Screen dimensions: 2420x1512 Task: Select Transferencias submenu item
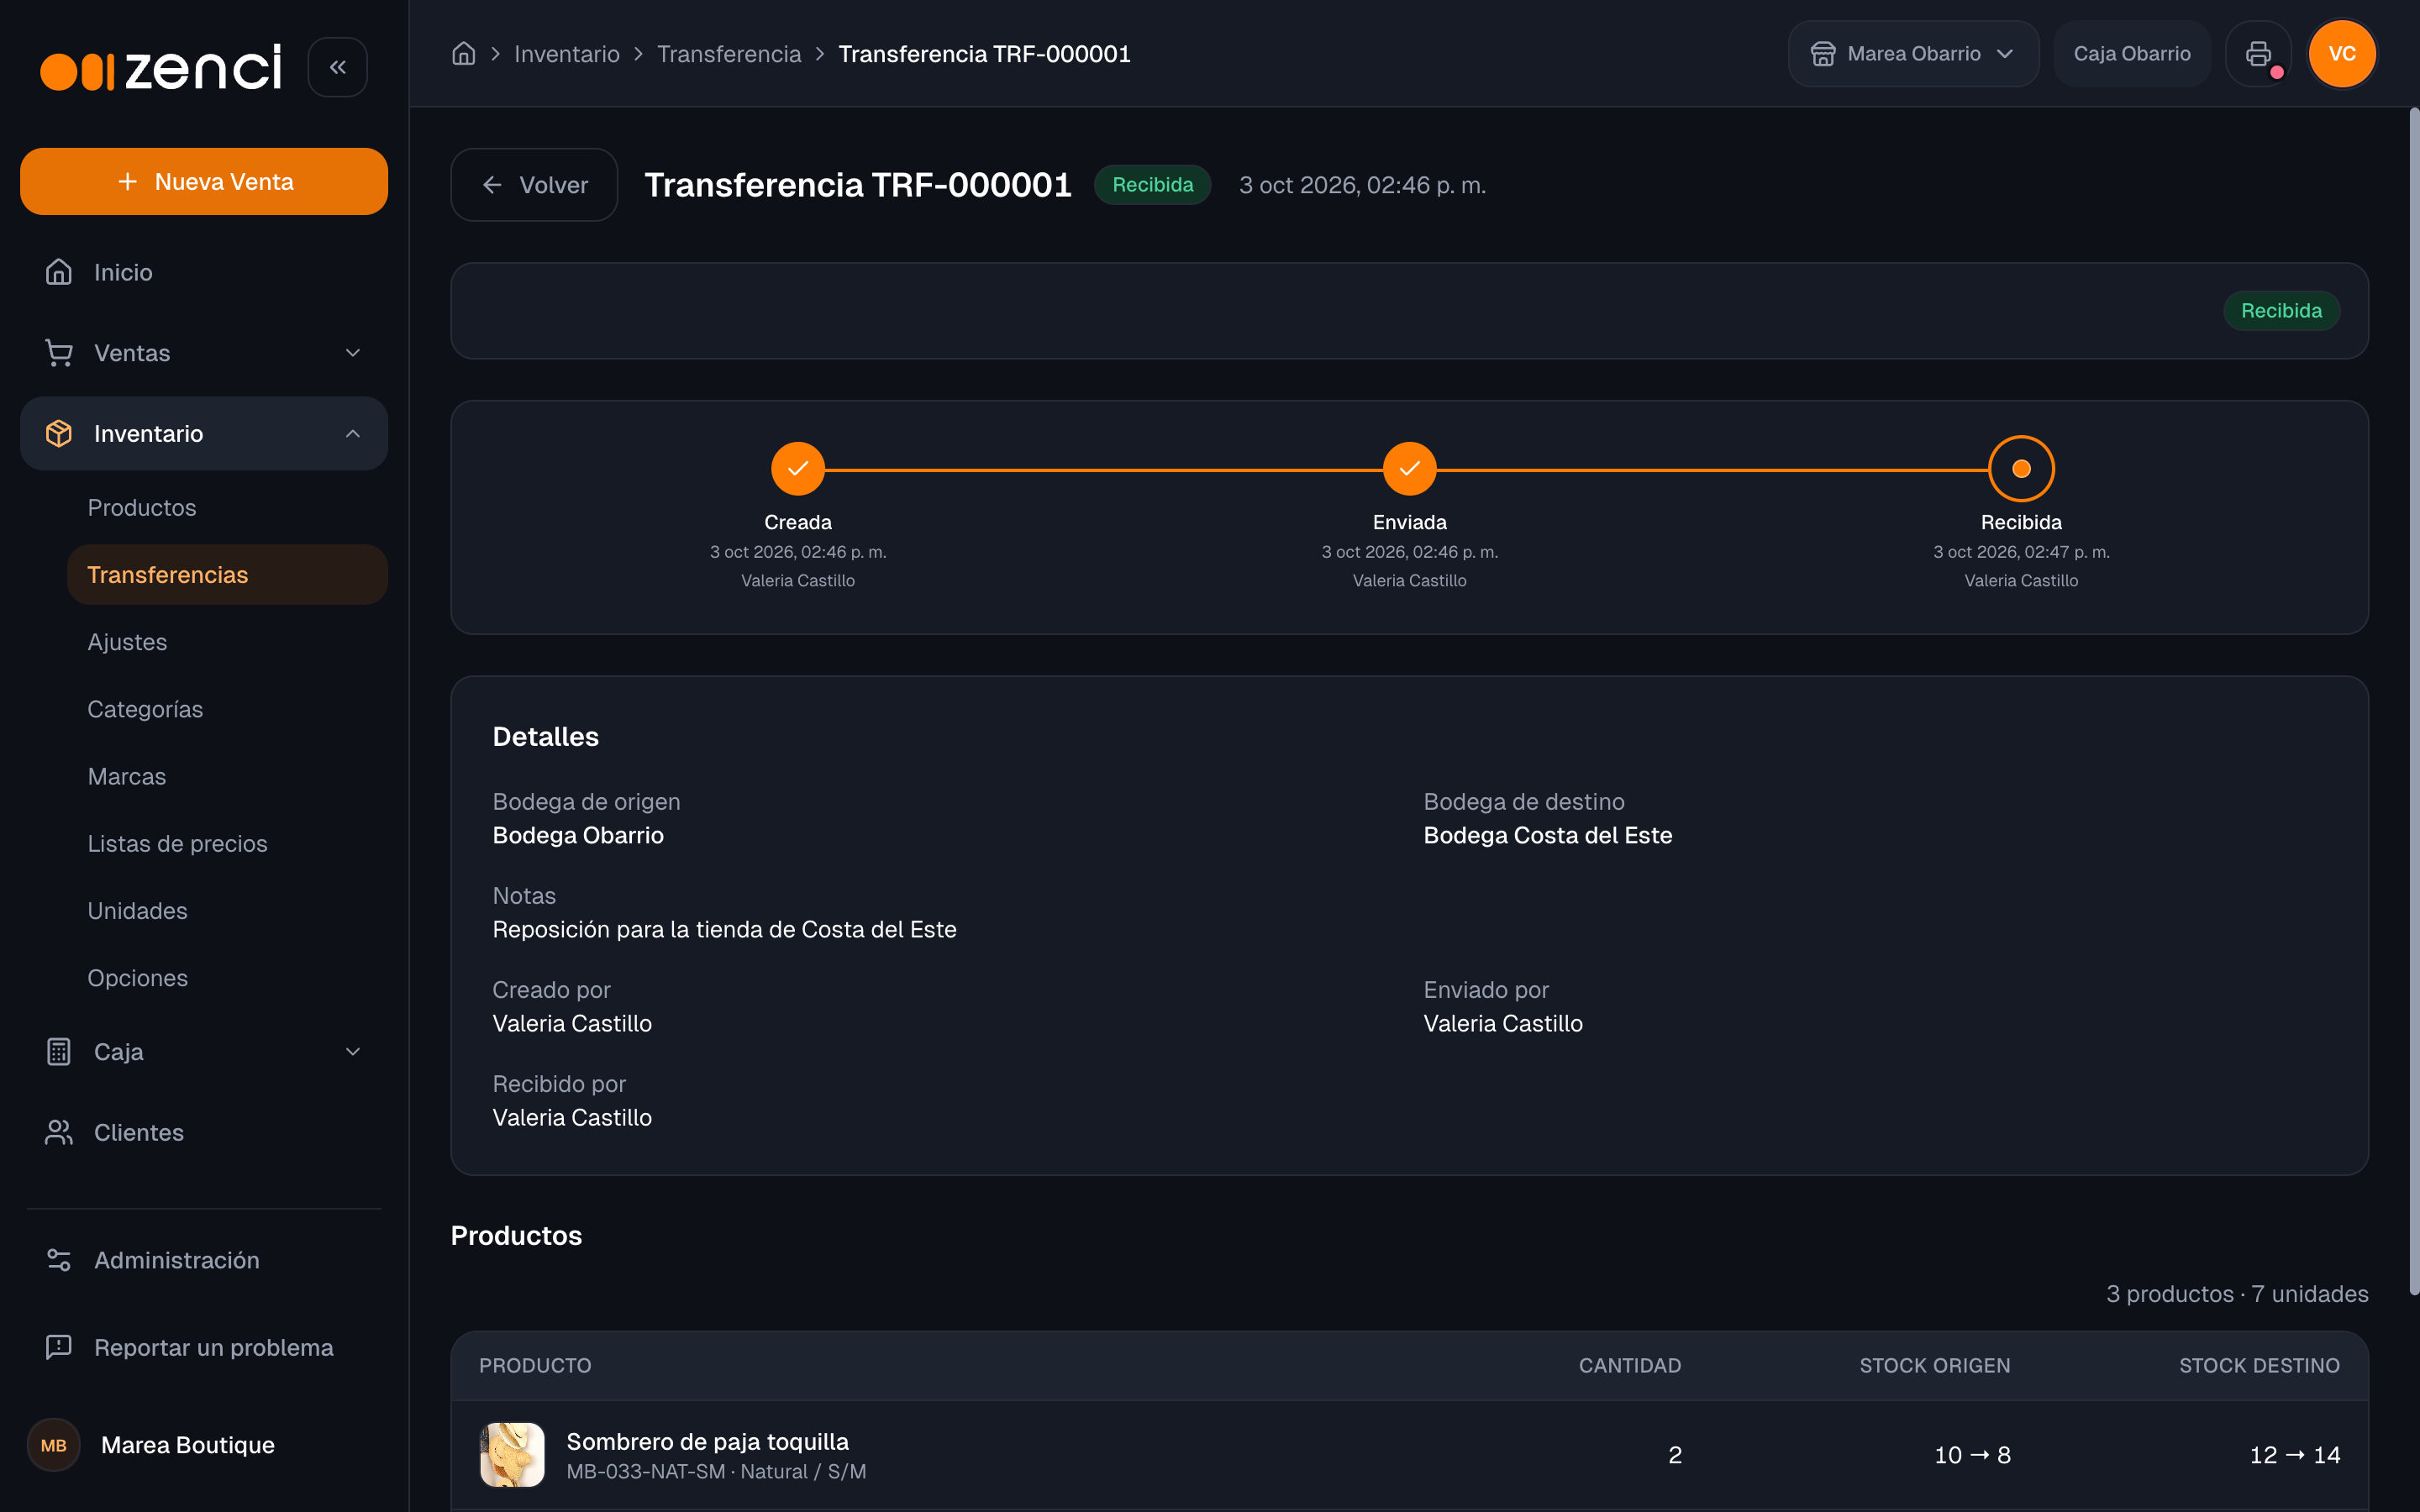pyautogui.click(x=227, y=575)
